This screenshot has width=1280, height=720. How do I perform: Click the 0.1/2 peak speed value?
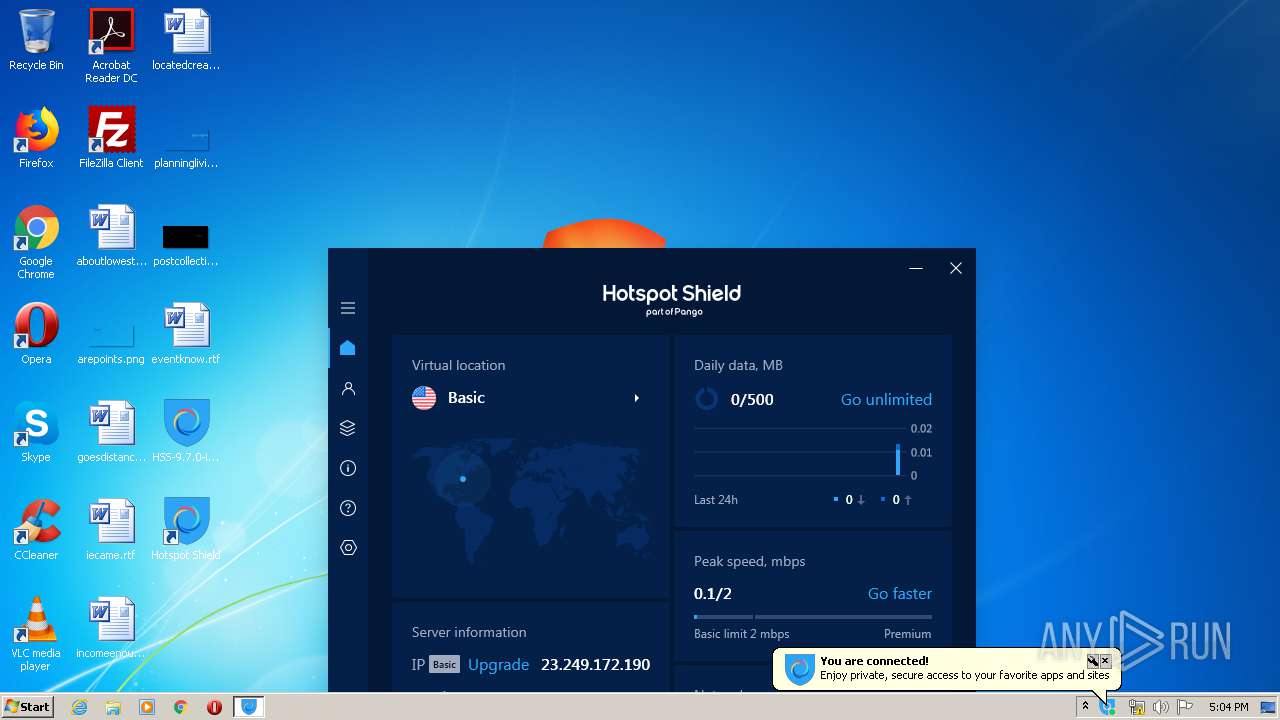(713, 593)
